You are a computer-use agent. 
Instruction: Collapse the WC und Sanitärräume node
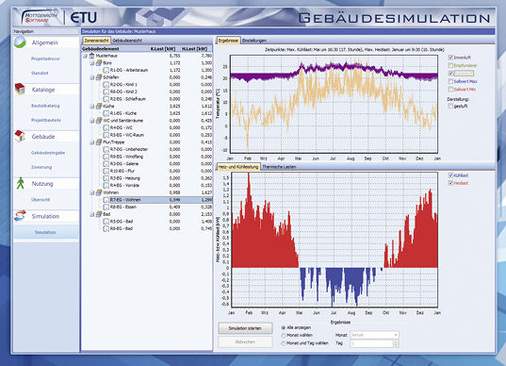[92, 120]
